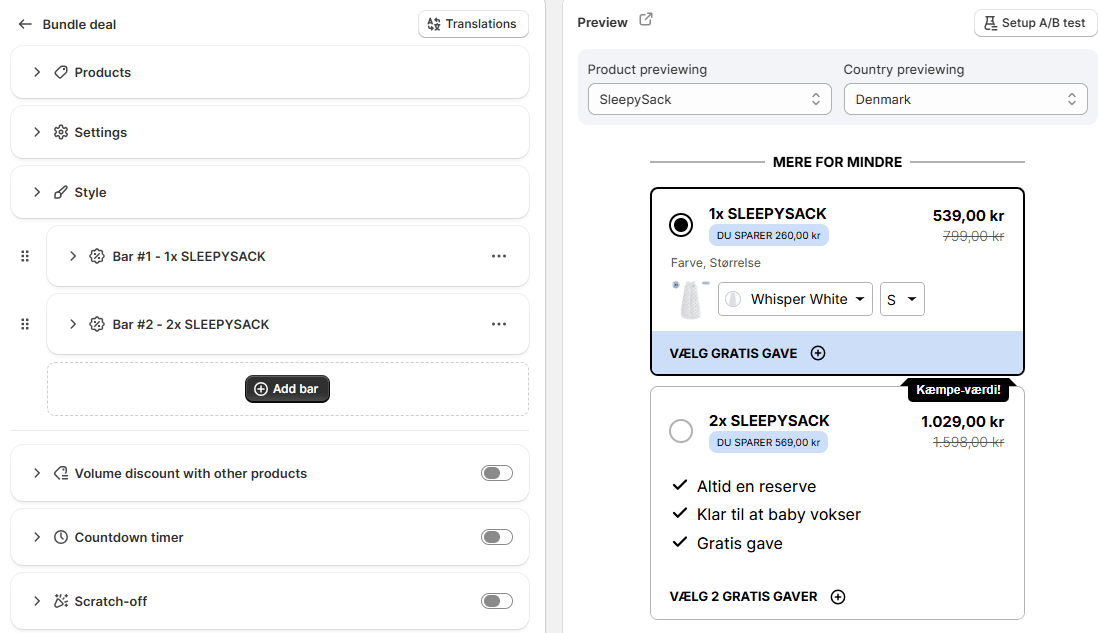
Task: Open the Whisper White color dropdown
Action: (x=796, y=299)
